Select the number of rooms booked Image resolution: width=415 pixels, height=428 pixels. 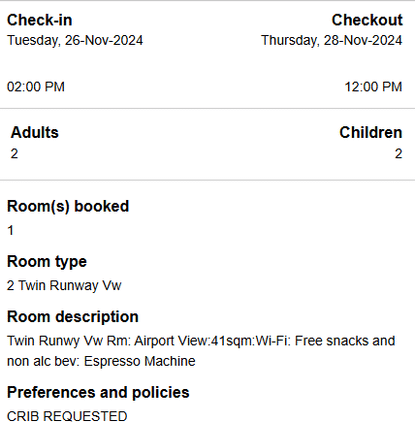pyautogui.click(x=10, y=230)
